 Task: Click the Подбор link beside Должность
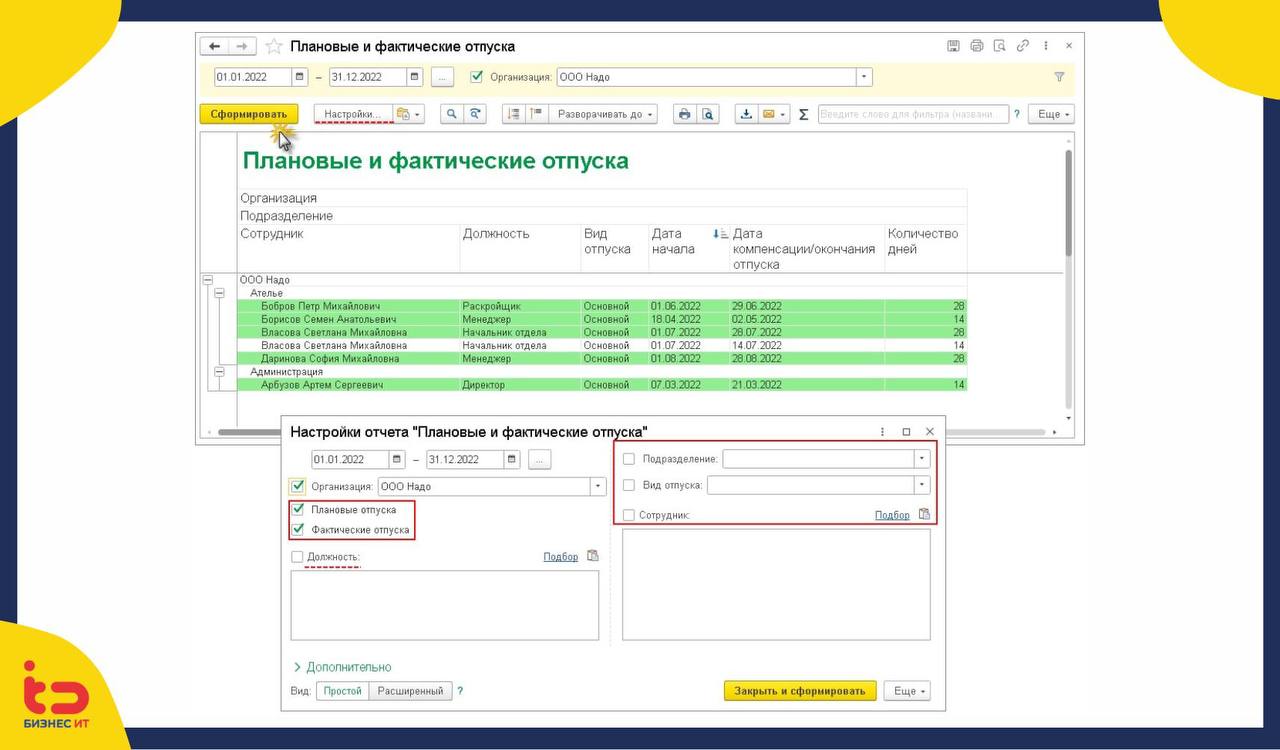click(560, 557)
